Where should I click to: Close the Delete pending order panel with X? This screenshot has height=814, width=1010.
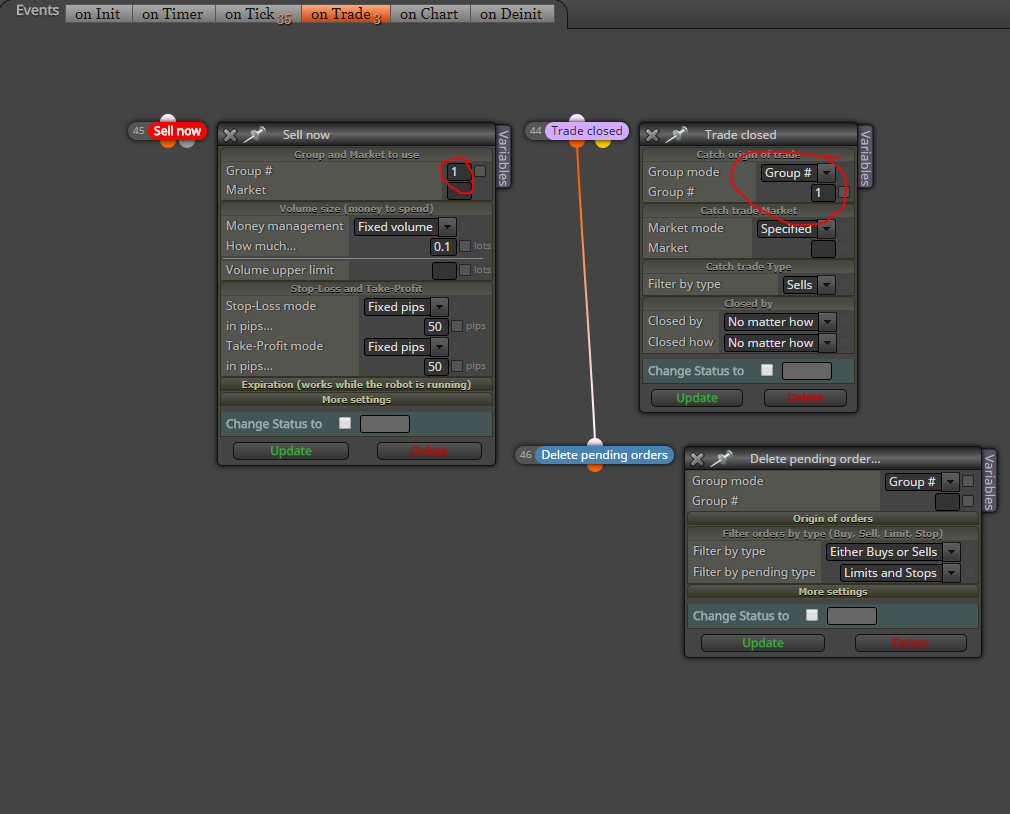(x=697, y=459)
